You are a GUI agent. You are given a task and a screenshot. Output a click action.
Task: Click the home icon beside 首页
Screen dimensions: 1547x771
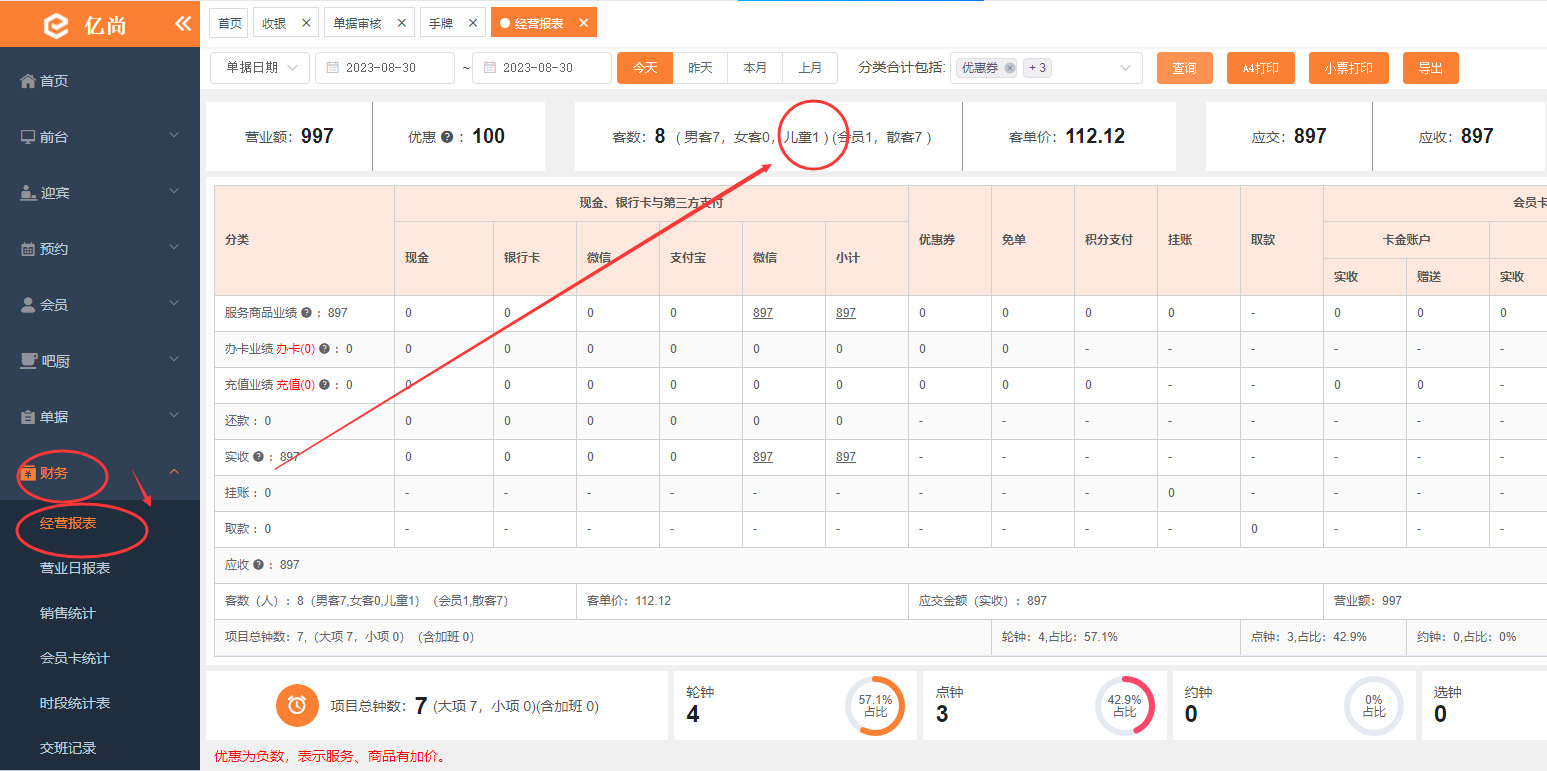coord(28,81)
